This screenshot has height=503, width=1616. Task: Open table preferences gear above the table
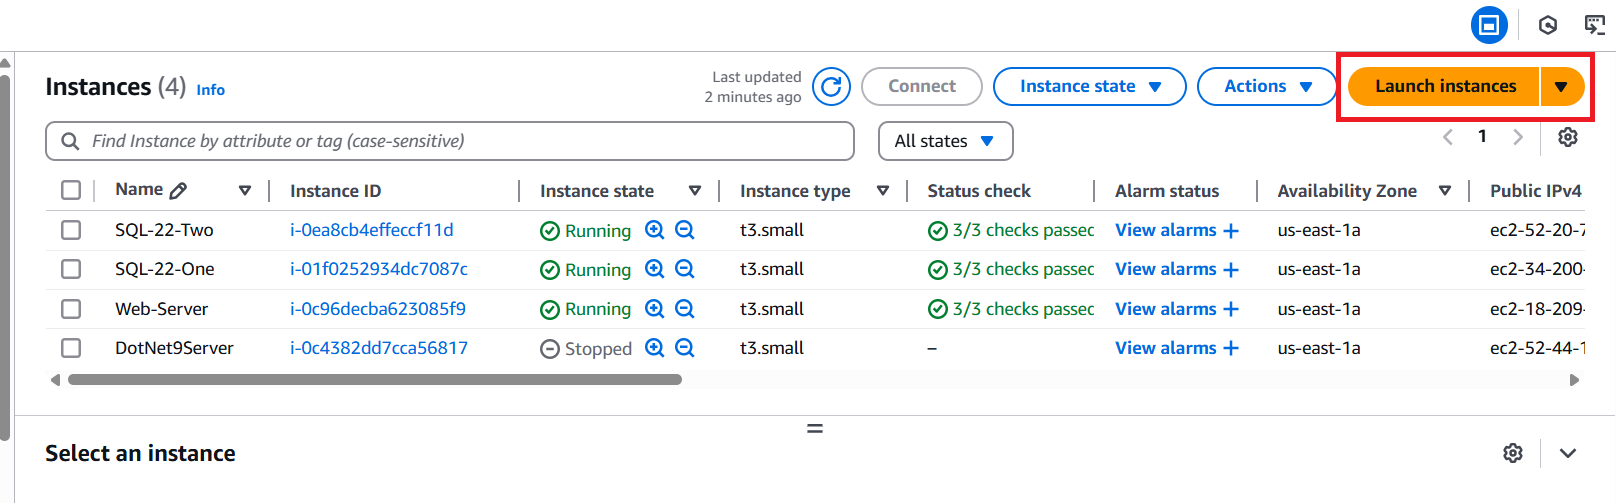(1568, 137)
